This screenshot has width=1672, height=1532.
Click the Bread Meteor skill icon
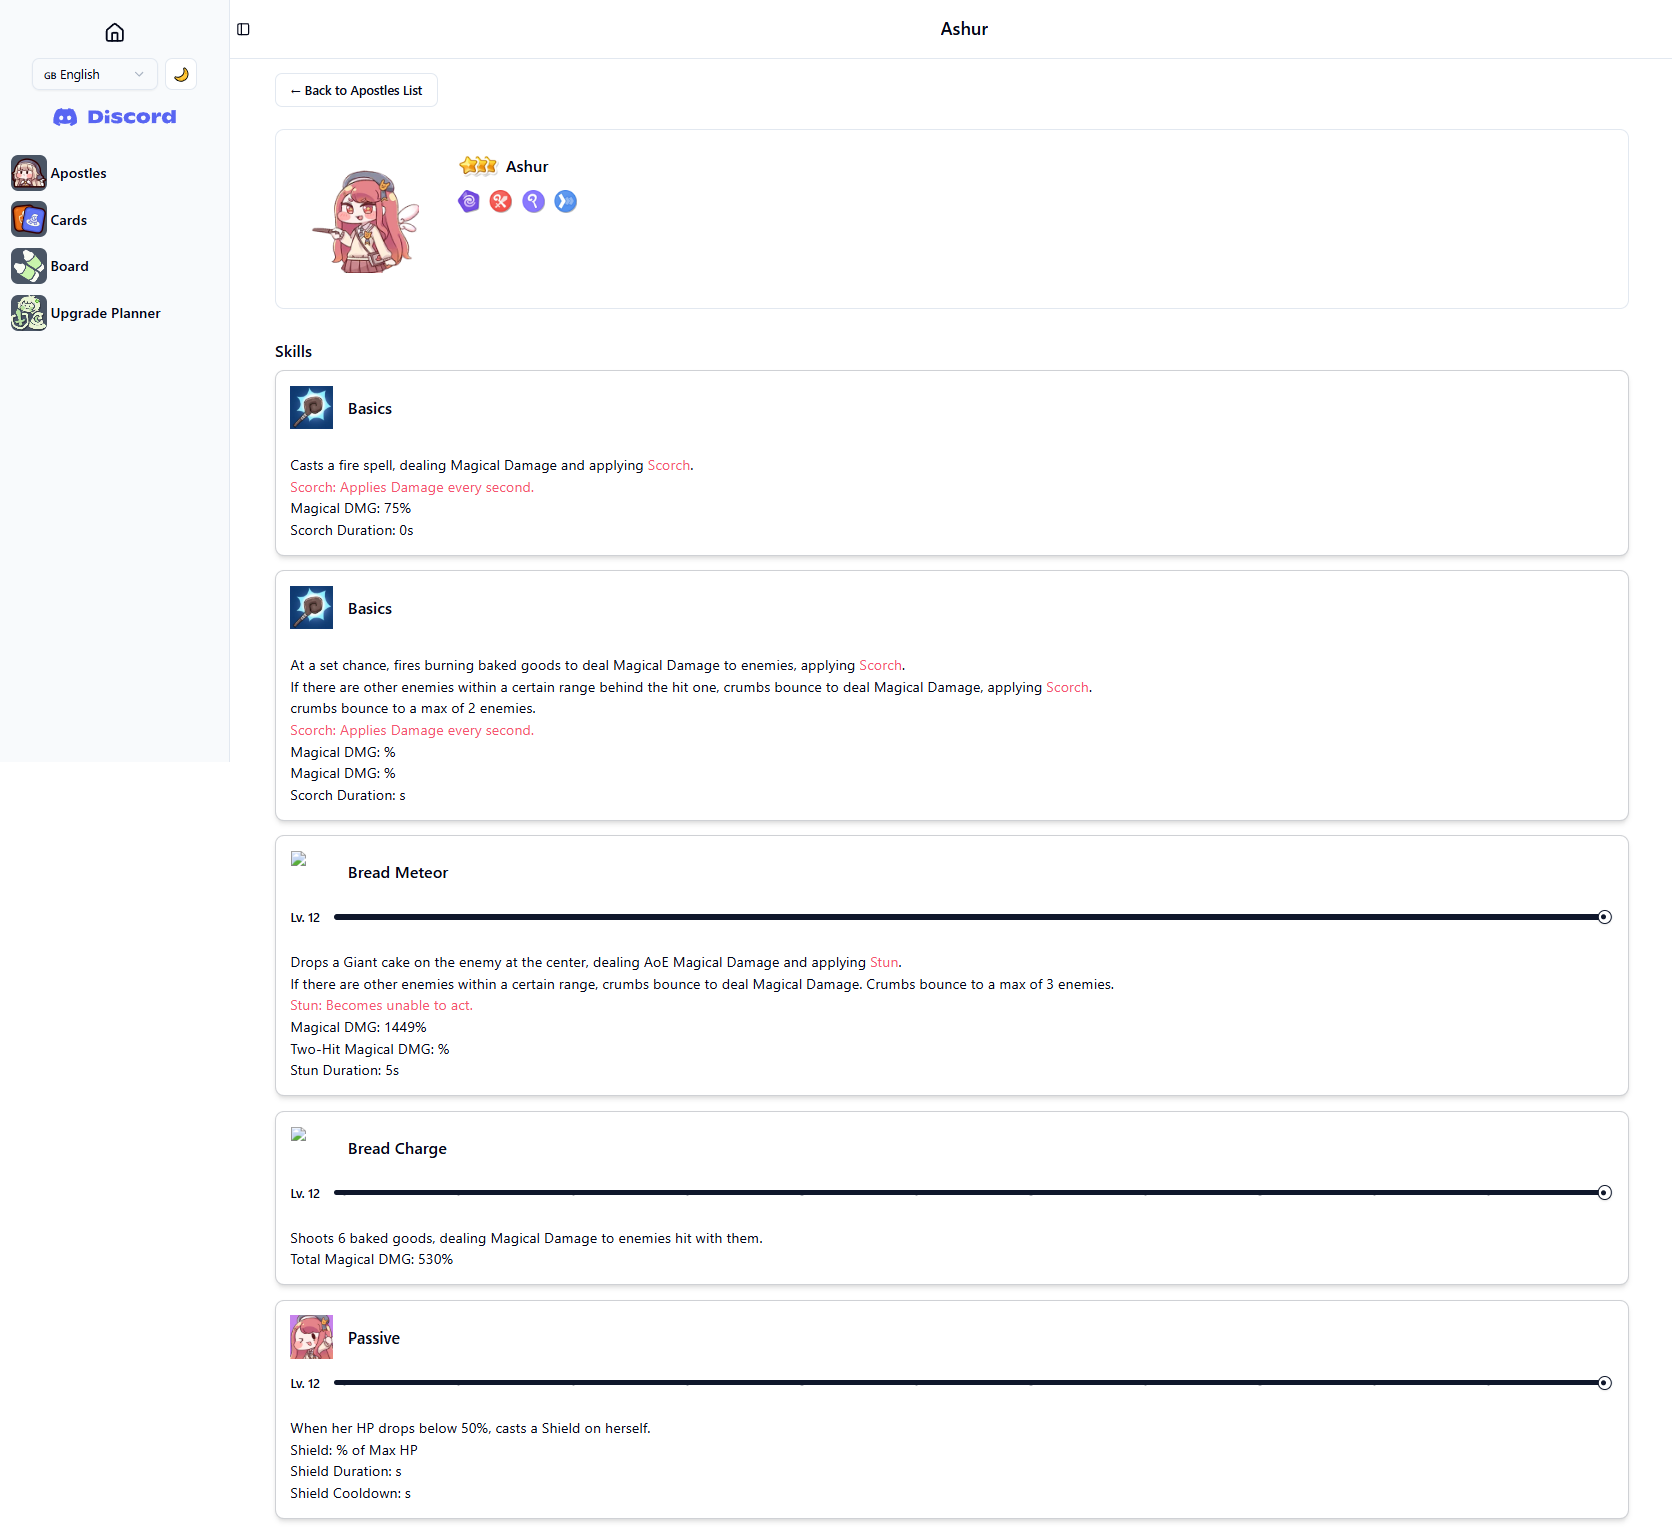[x=299, y=859]
